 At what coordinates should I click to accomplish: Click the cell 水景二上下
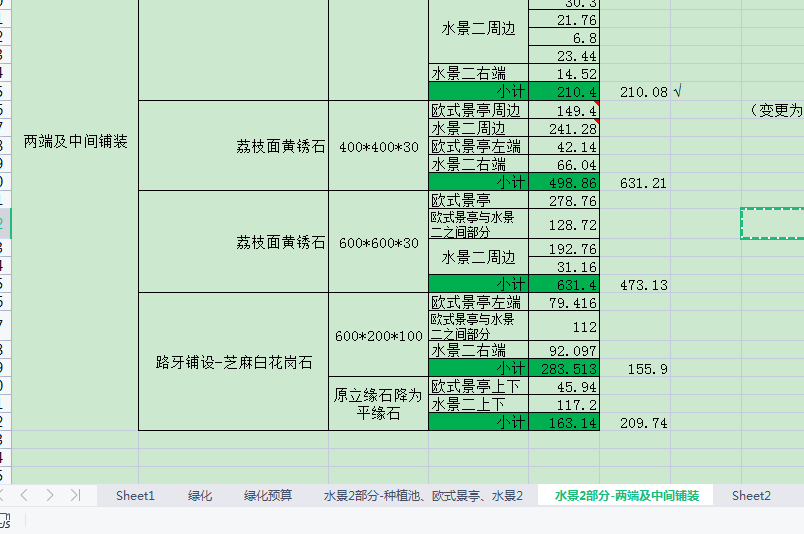(478, 403)
